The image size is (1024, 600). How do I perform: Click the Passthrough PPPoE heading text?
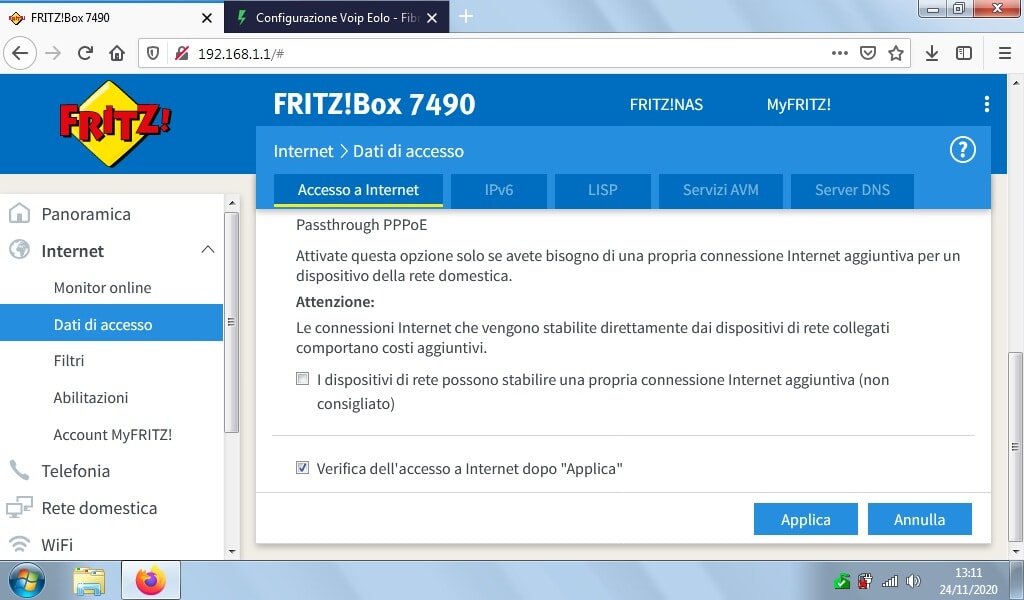click(361, 225)
